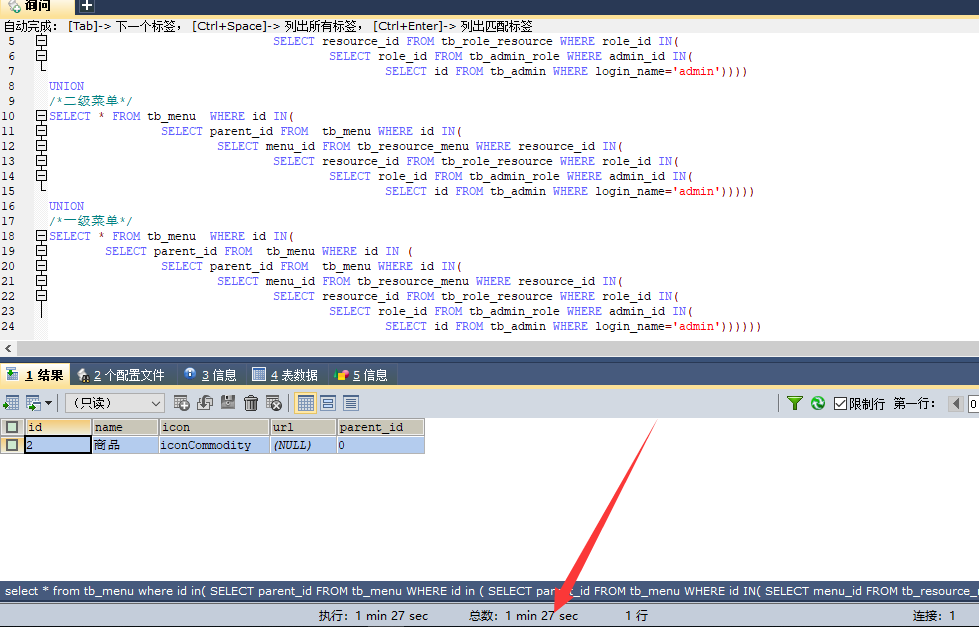This screenshot has width=979, height=627.
Task: Switch to grid view mode
Action: coord(306,403)
